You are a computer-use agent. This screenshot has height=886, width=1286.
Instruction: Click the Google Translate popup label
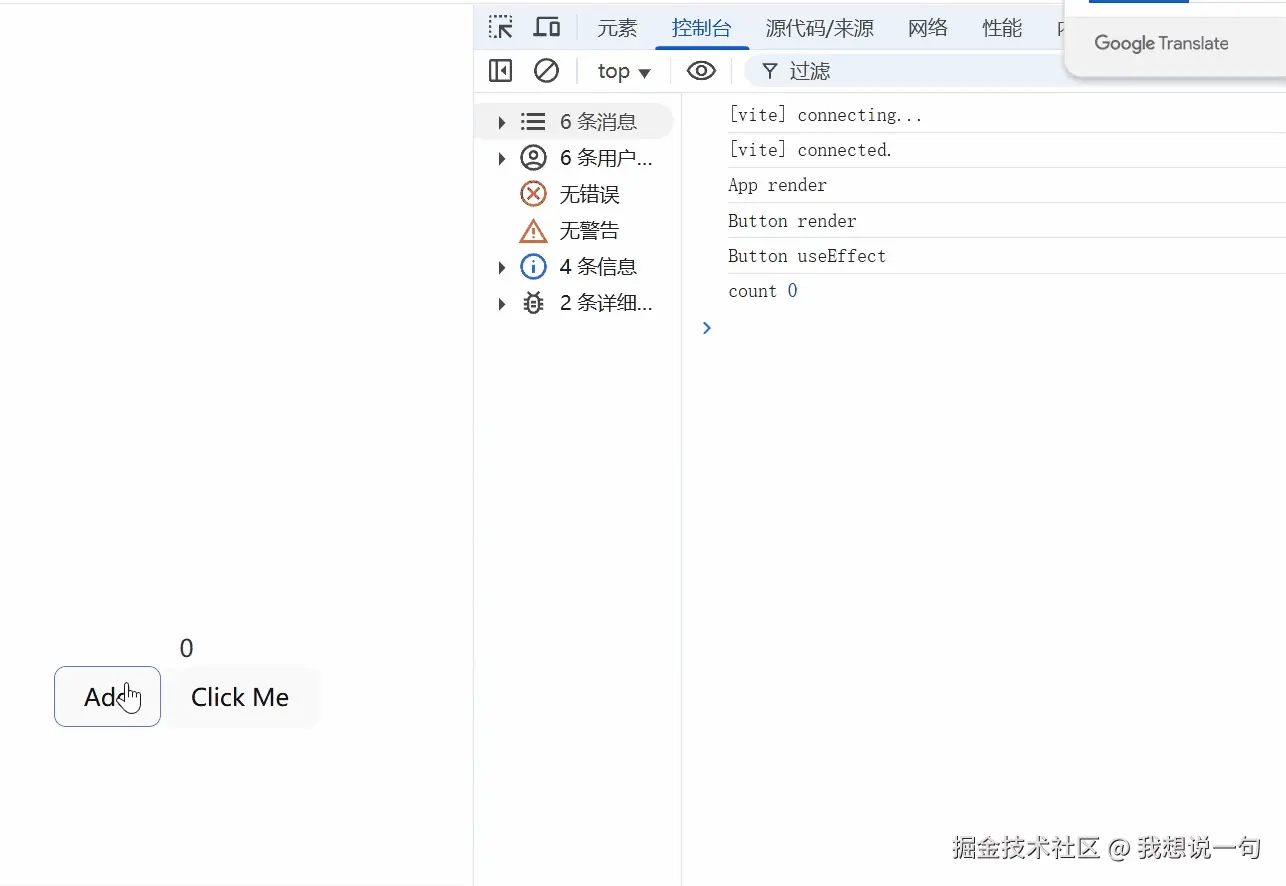click(1161, 43)
